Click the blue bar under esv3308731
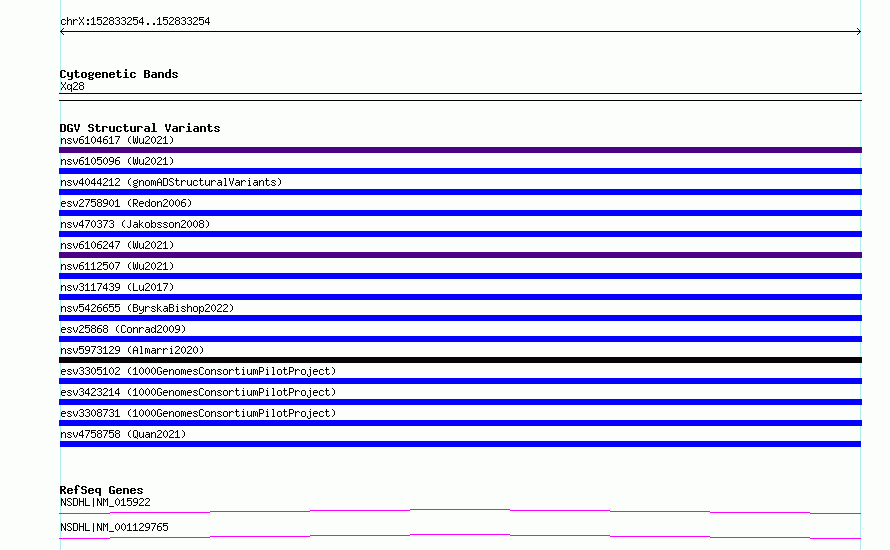The height and width of the screenshot is (550, 890). [x=460, y=423]
